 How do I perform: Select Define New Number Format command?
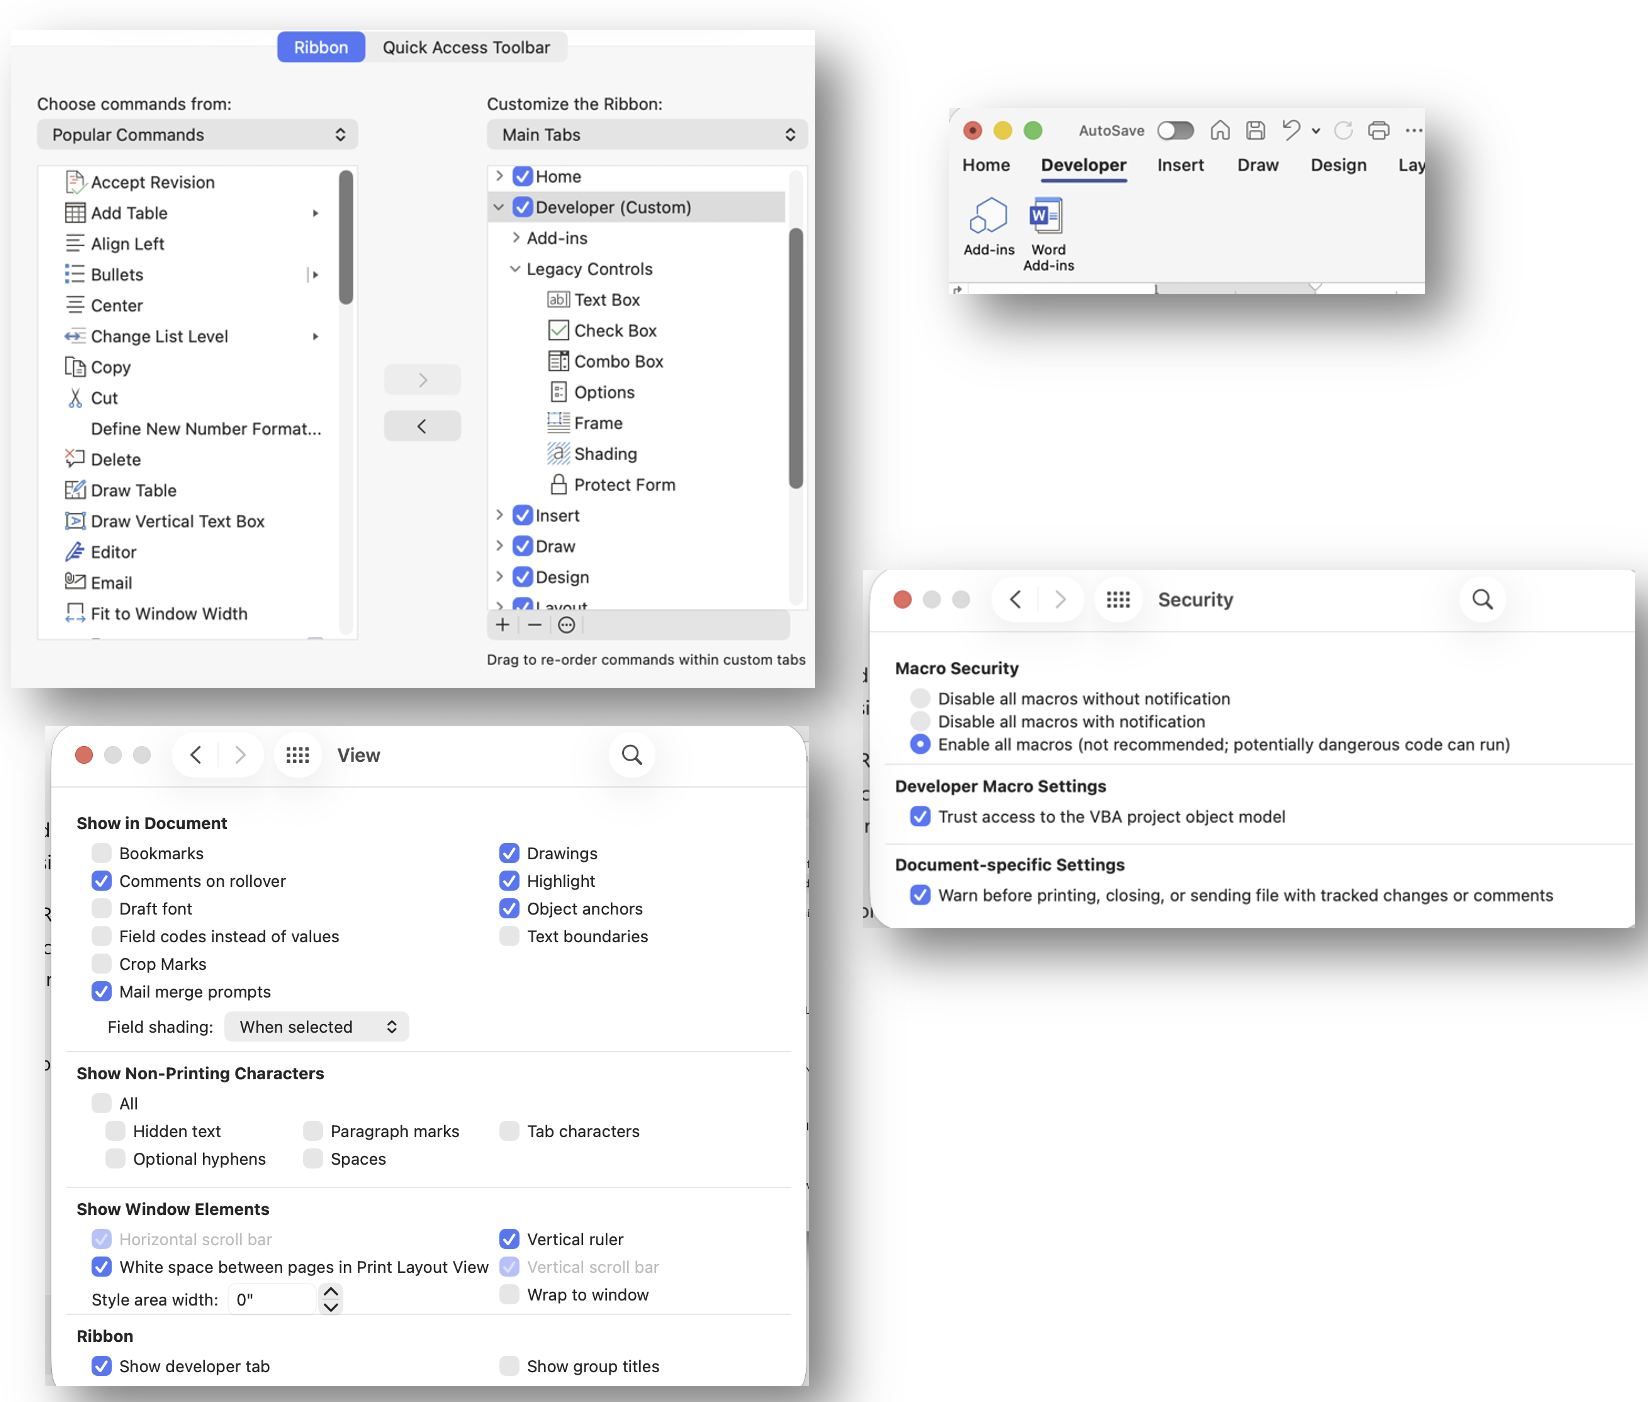(x=206, y=429)
